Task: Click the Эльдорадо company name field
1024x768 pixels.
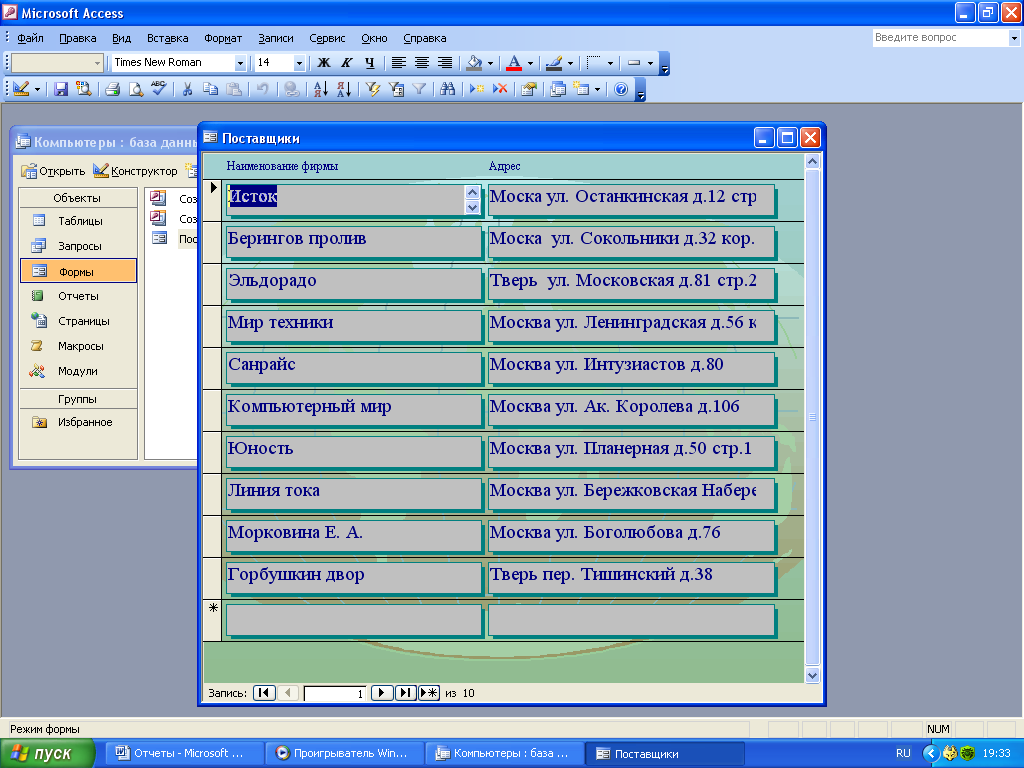Action: 353,283
